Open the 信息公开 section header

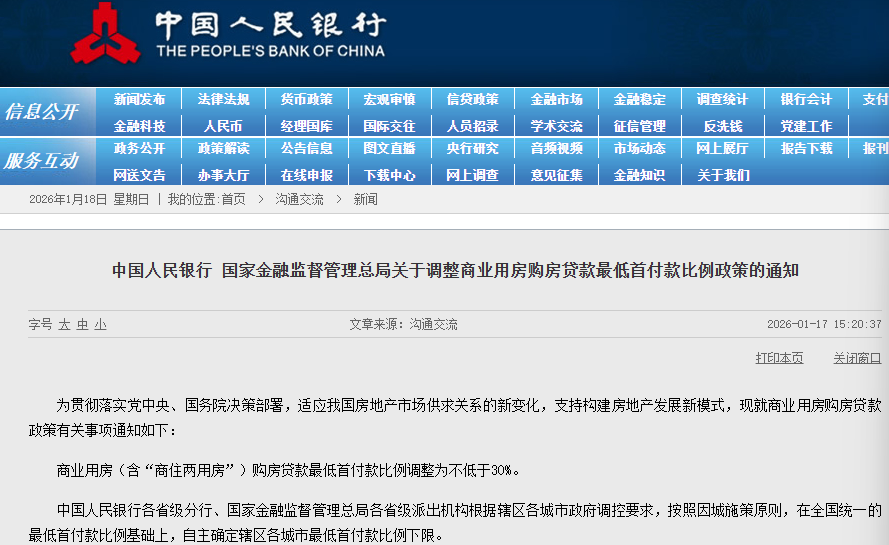[41, 111]
